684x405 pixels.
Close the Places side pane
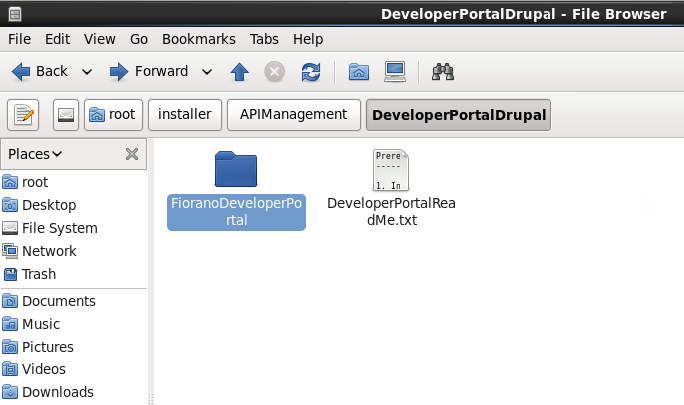pos(132,154)
